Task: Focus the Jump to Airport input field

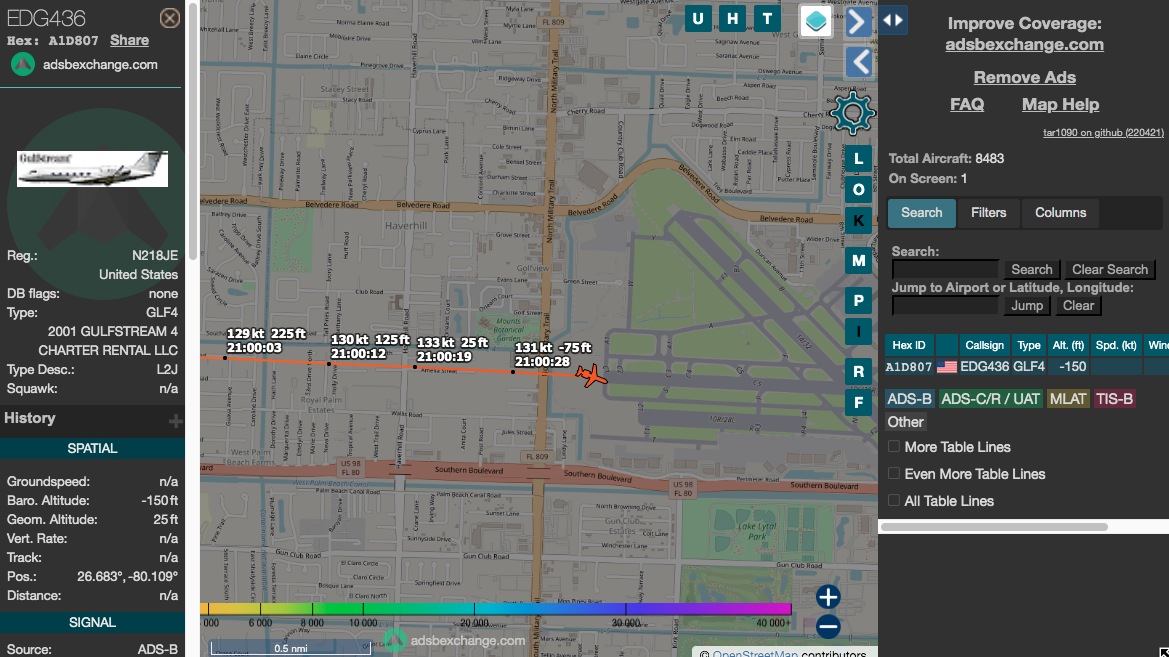Action: point(945,306)
